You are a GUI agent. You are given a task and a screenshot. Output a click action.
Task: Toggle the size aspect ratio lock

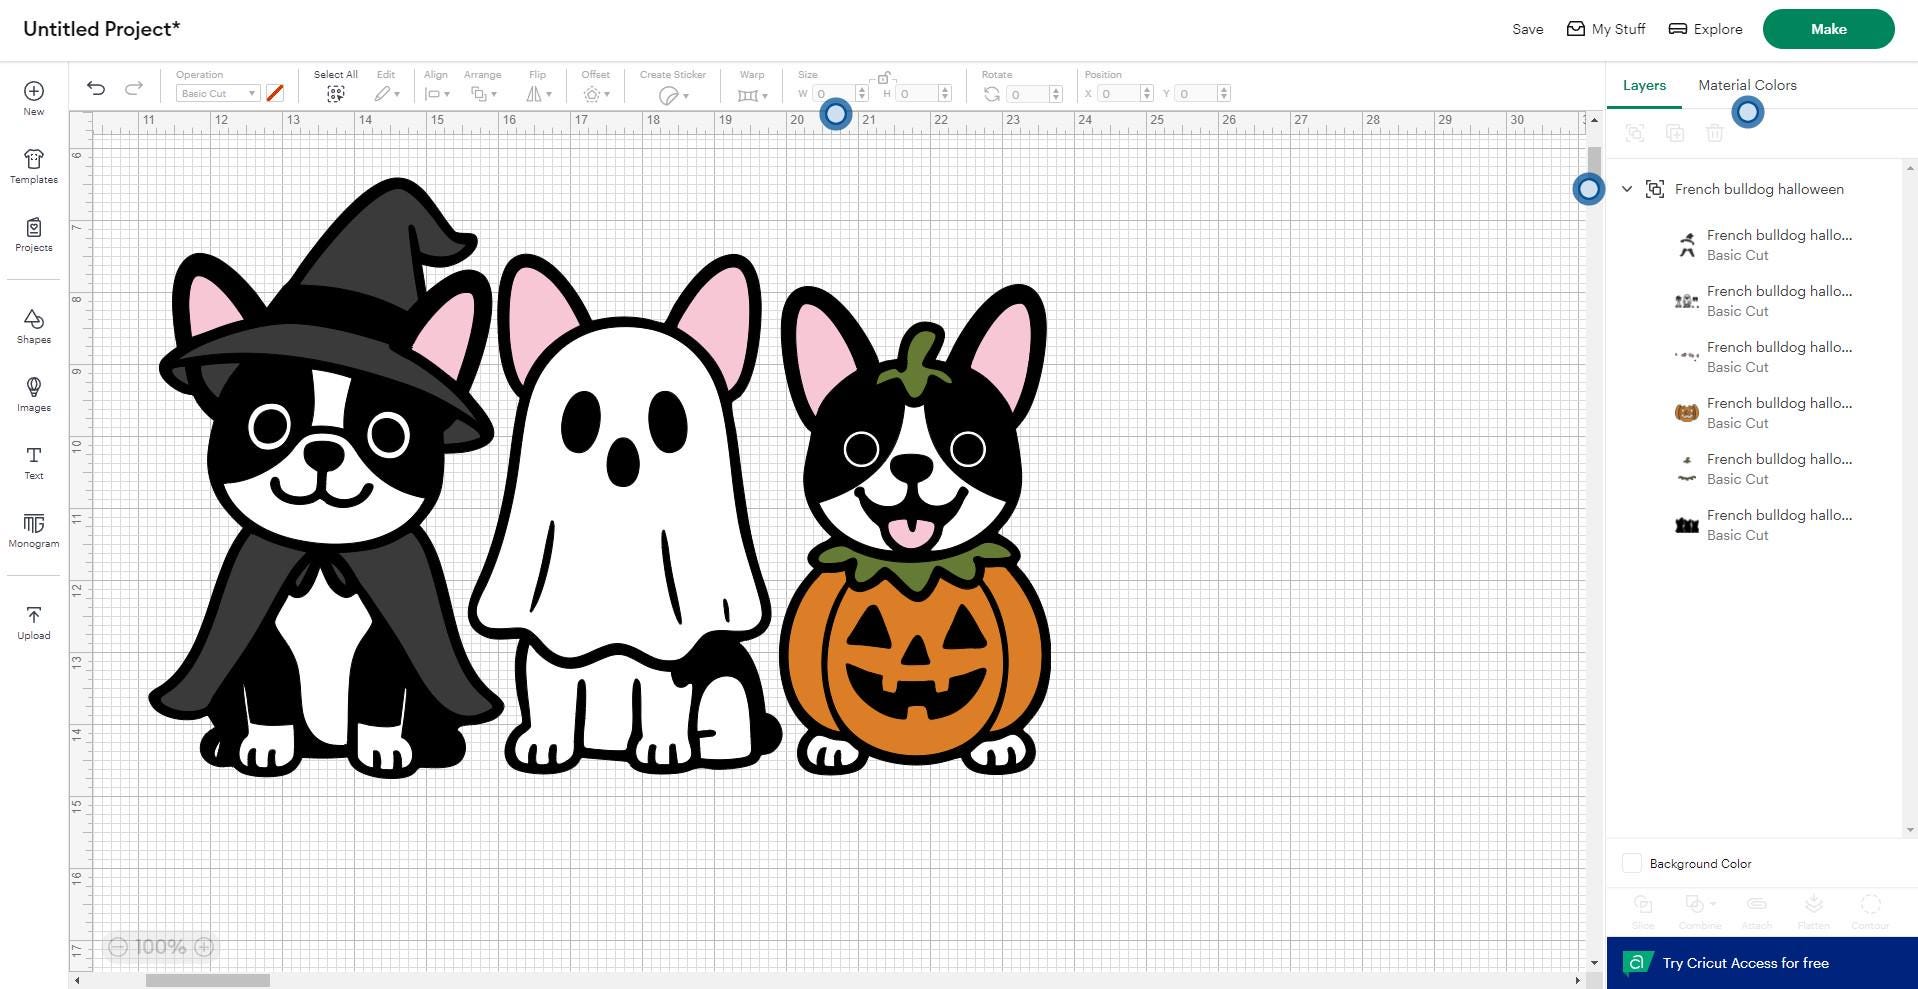[883, 78]
